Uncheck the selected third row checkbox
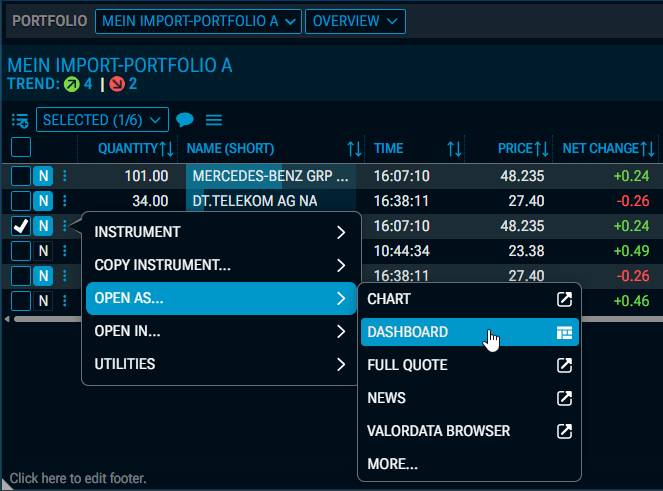Image resolution: width=663 pixels, height=491 pixels. [x=21, y=226]
